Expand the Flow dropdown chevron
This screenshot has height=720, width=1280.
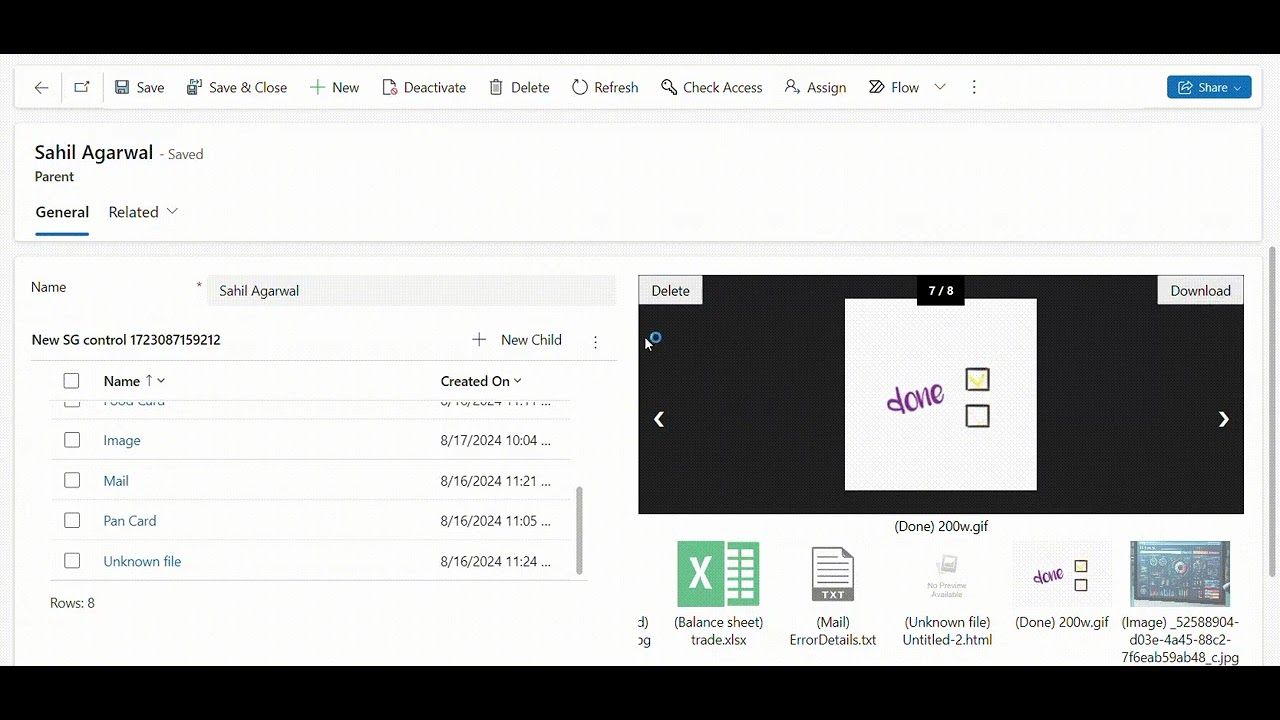pyautogui.click(x=940, y=88)
